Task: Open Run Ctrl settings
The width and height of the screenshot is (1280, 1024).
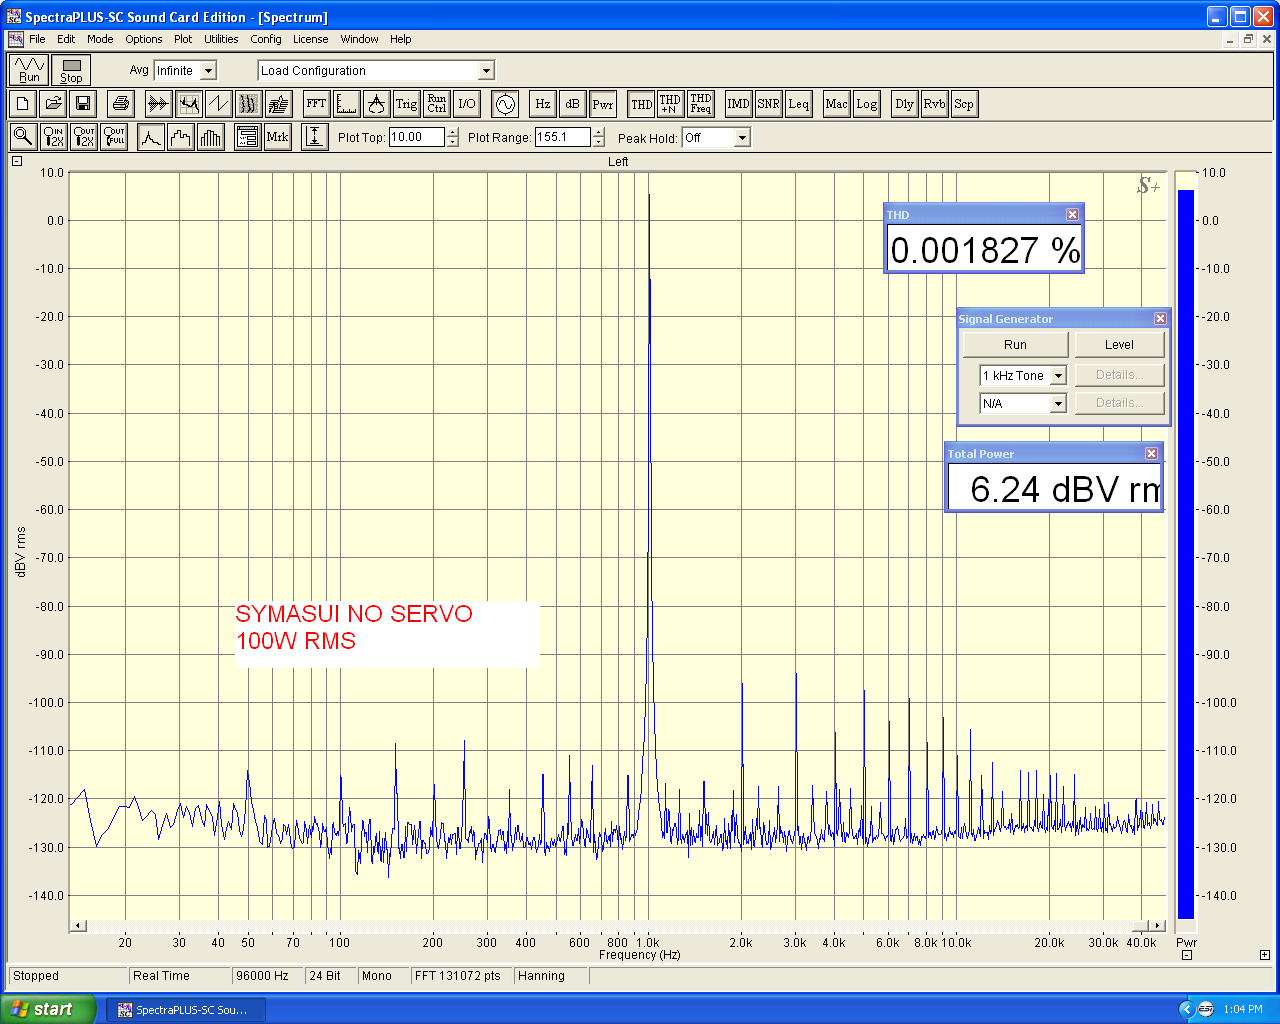Action: tap(436, 103)
